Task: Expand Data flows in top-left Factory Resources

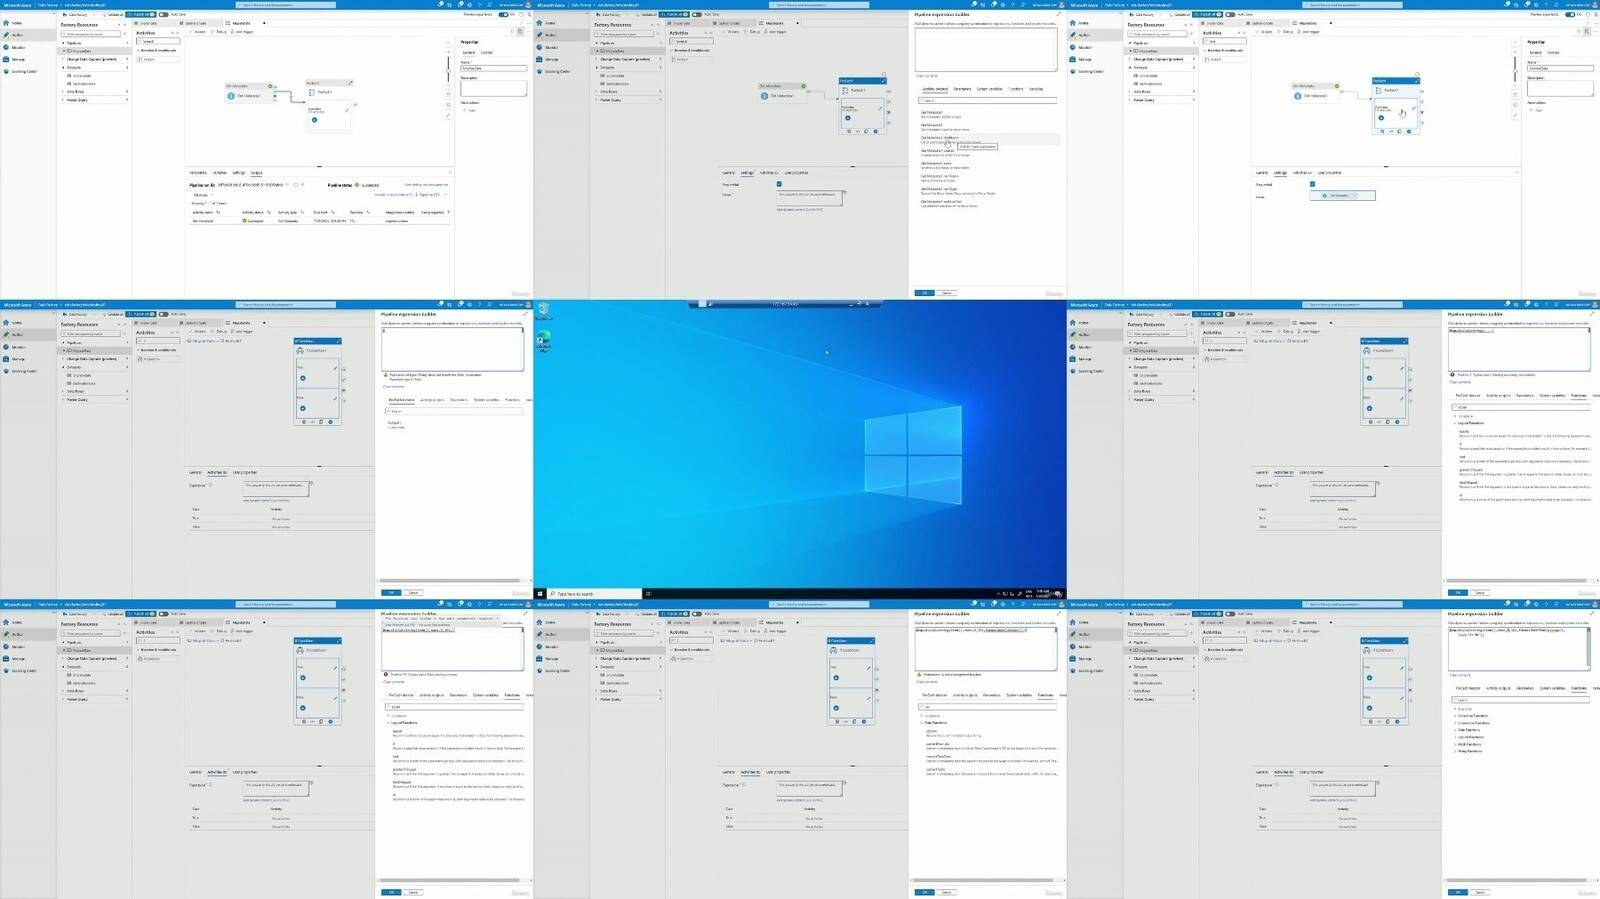Action: [x=63, y=91]
